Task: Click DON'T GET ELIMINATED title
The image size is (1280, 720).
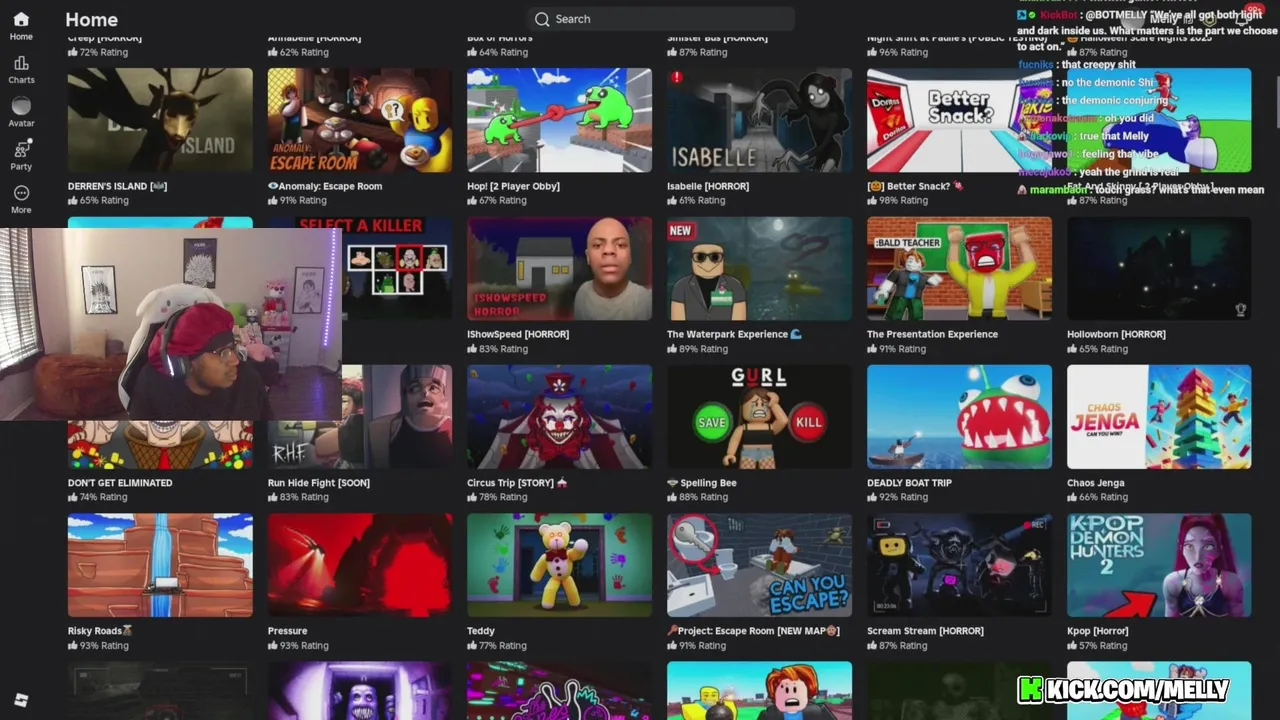Action: [120, 483]
